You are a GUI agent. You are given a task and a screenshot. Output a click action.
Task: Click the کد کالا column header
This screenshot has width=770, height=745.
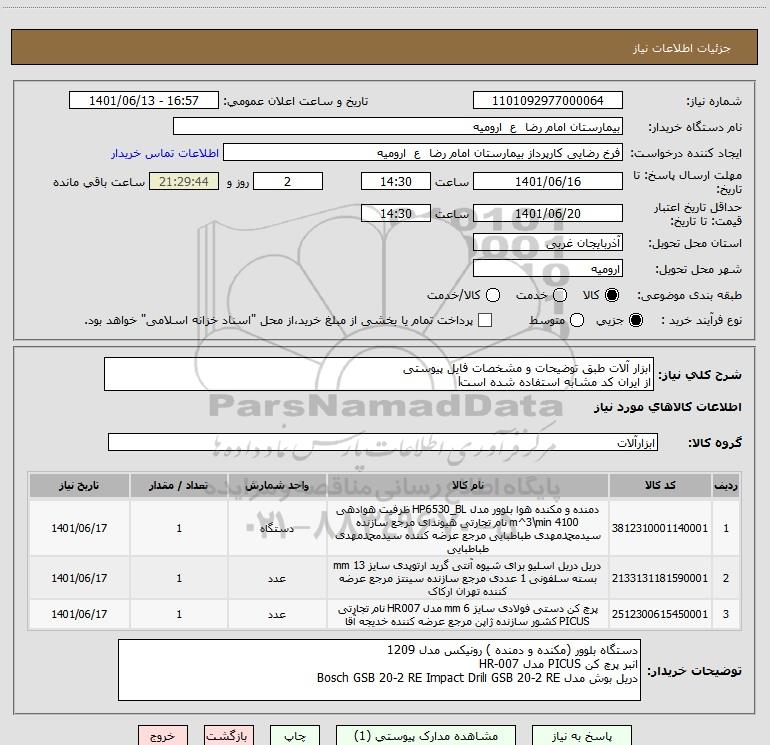(660, 485)
